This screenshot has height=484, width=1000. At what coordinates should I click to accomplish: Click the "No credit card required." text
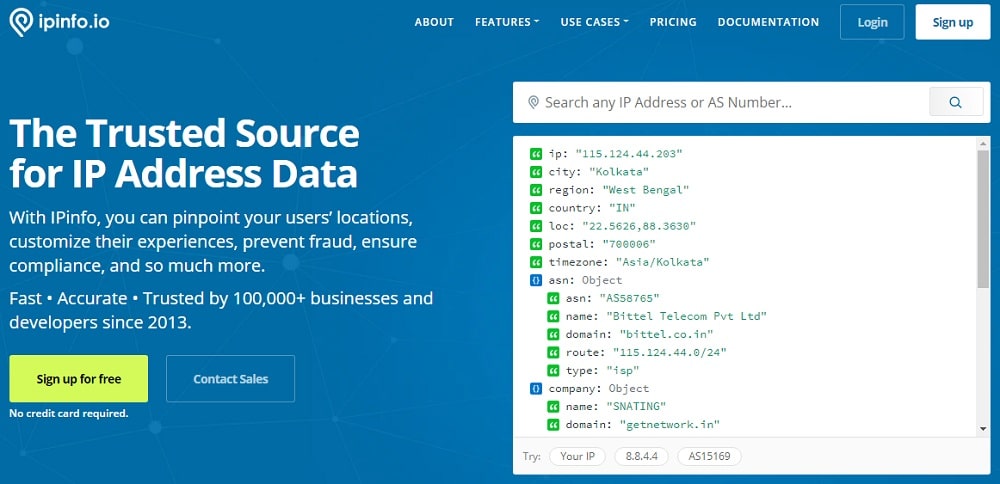[69, 413]
